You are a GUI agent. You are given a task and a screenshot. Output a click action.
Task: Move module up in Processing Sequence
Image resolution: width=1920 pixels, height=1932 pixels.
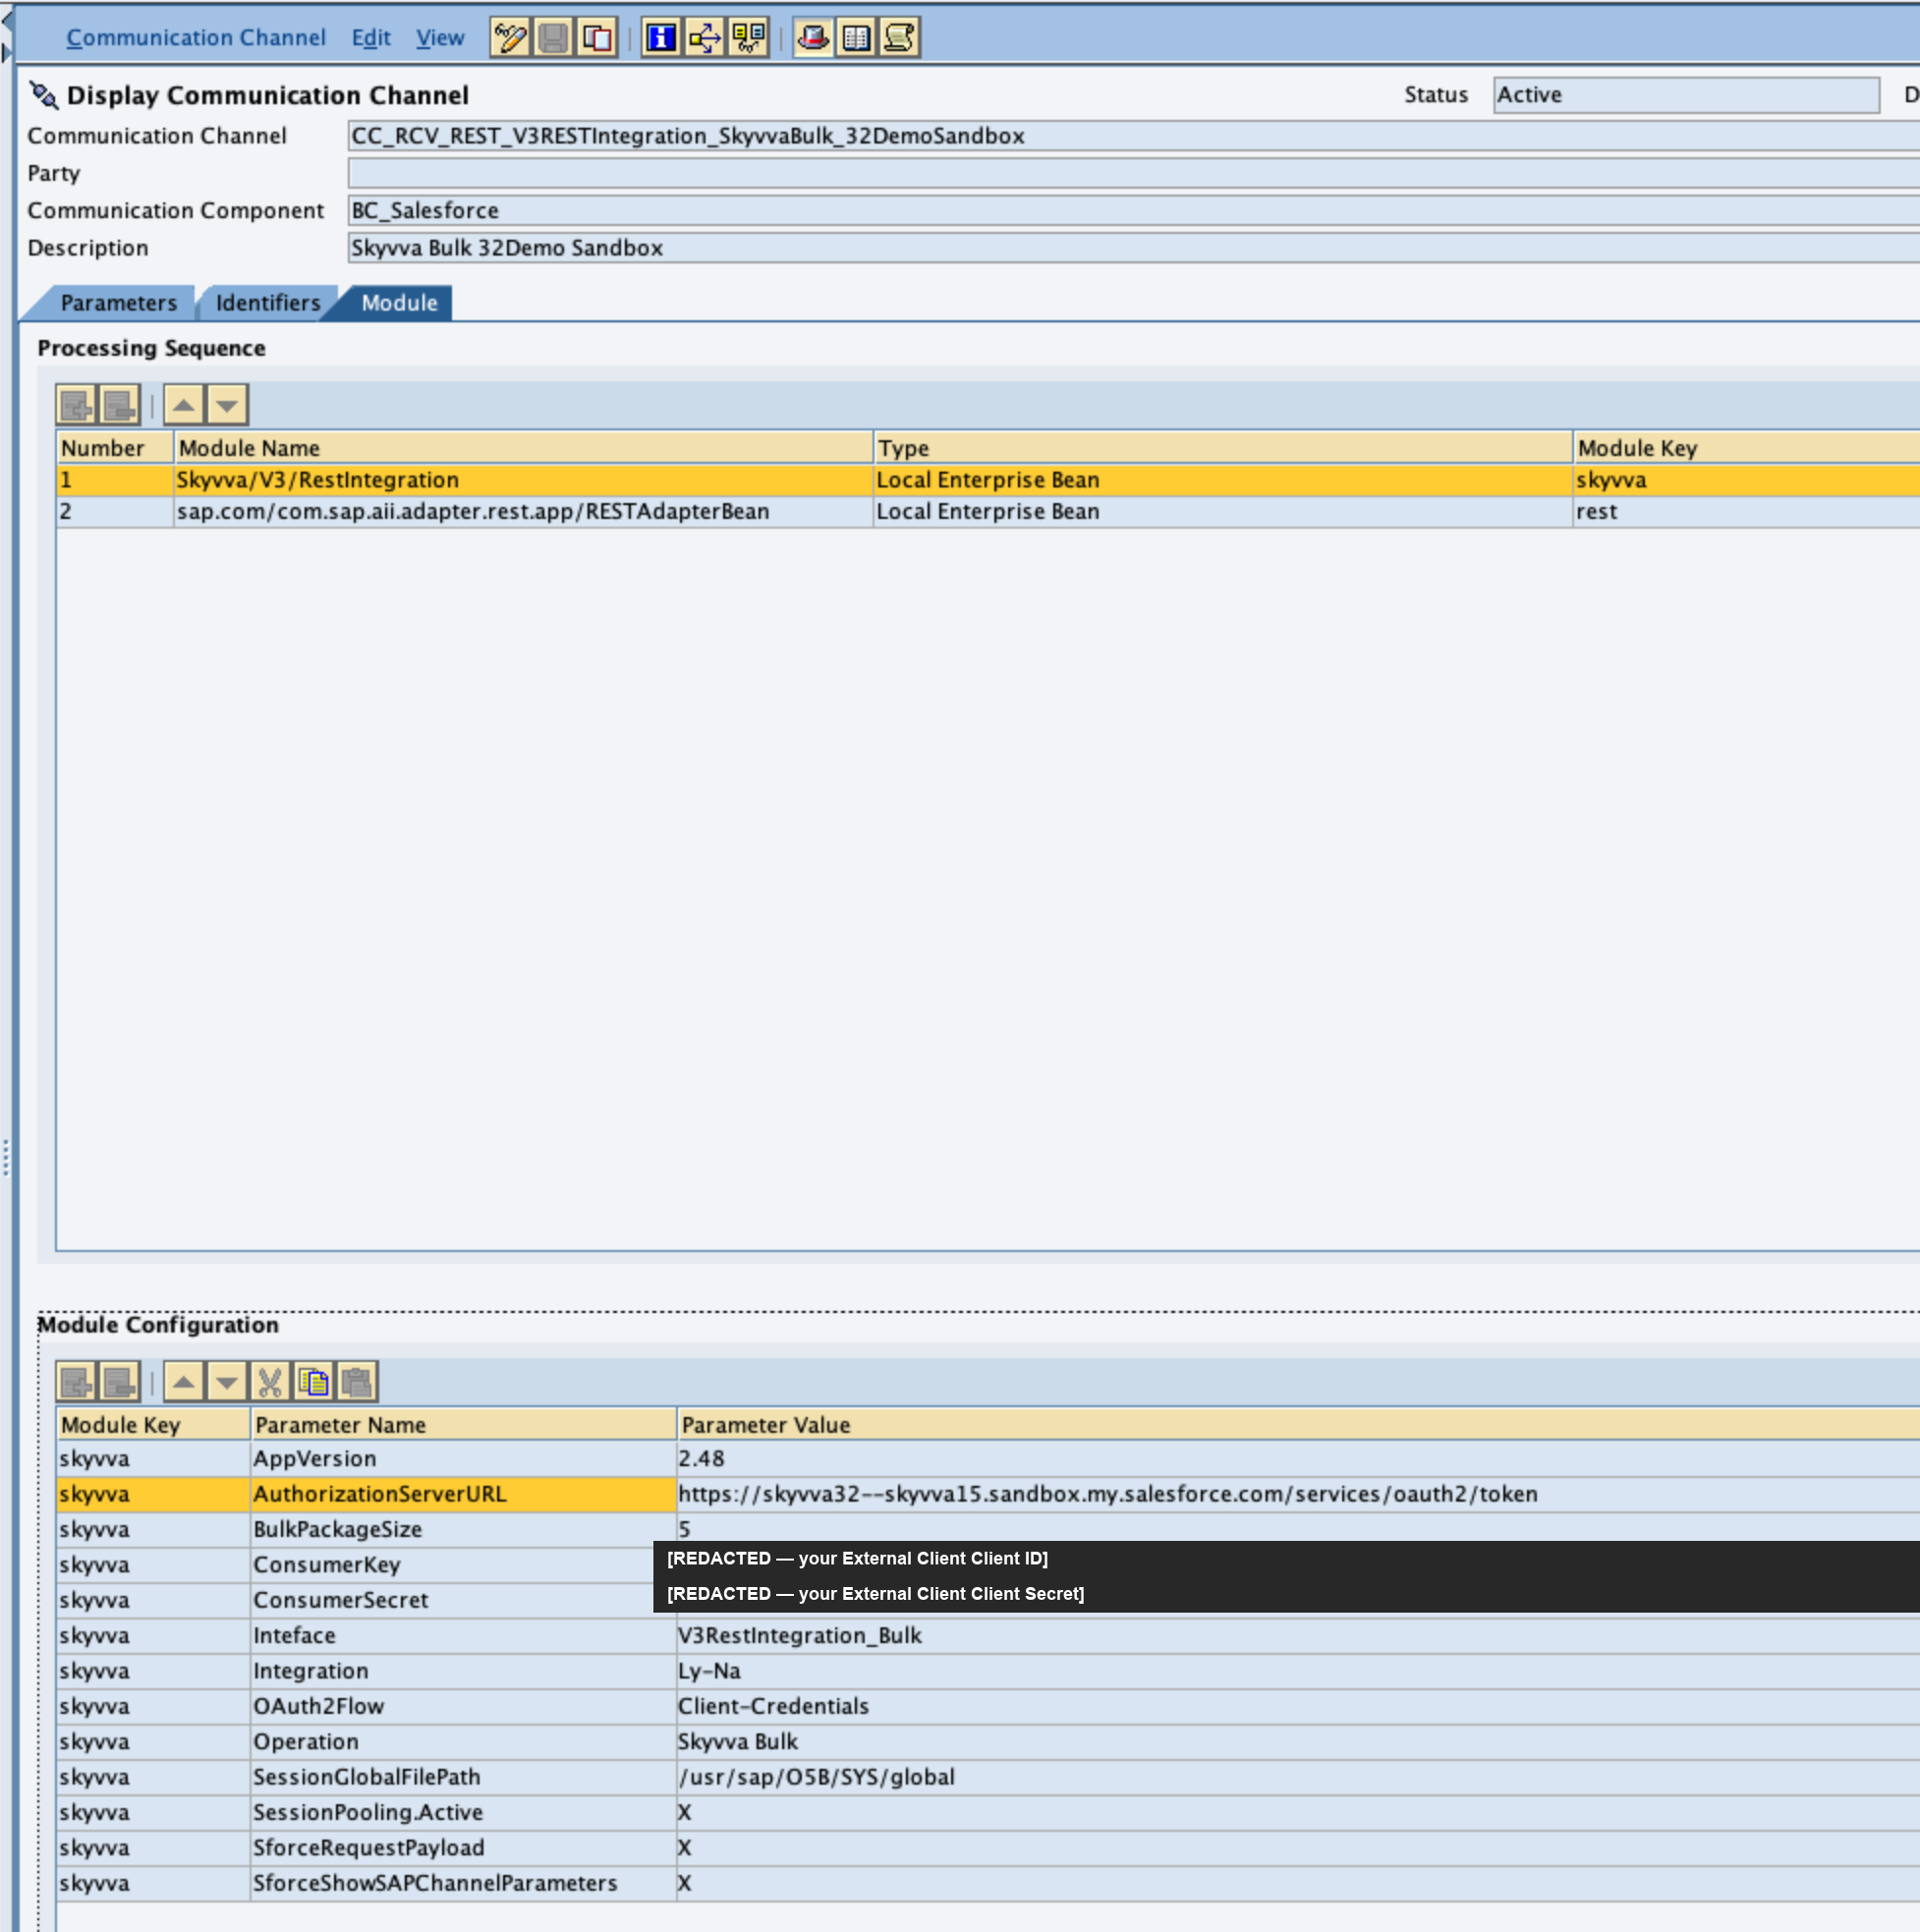pos(184,405)
